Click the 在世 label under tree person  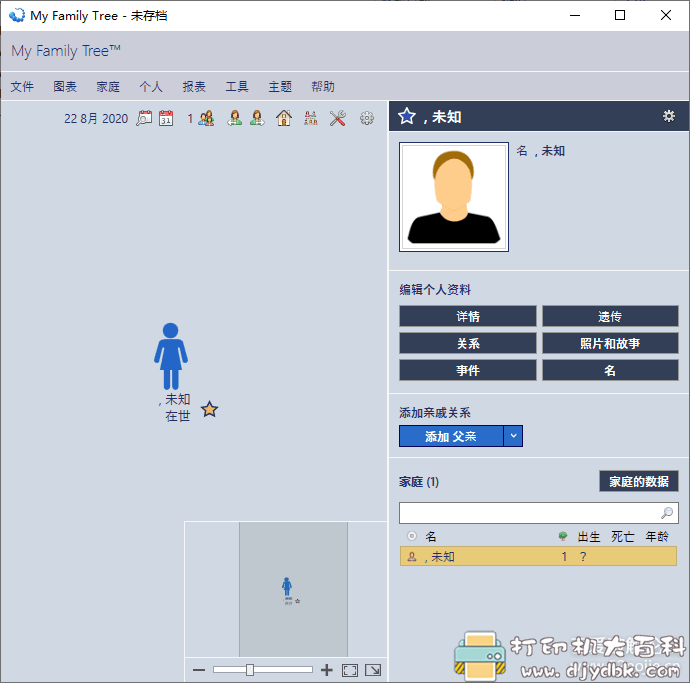[178, 416]
